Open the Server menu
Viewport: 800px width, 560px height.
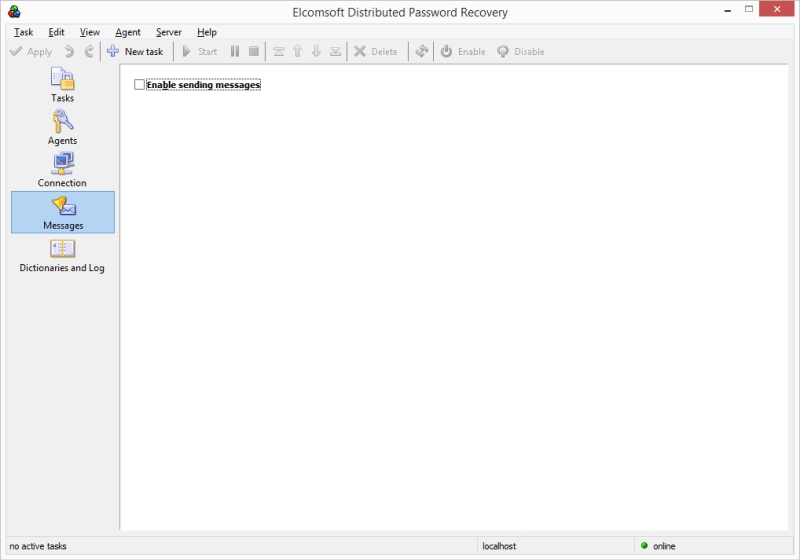pyautogui.click(x=169, y=32)
